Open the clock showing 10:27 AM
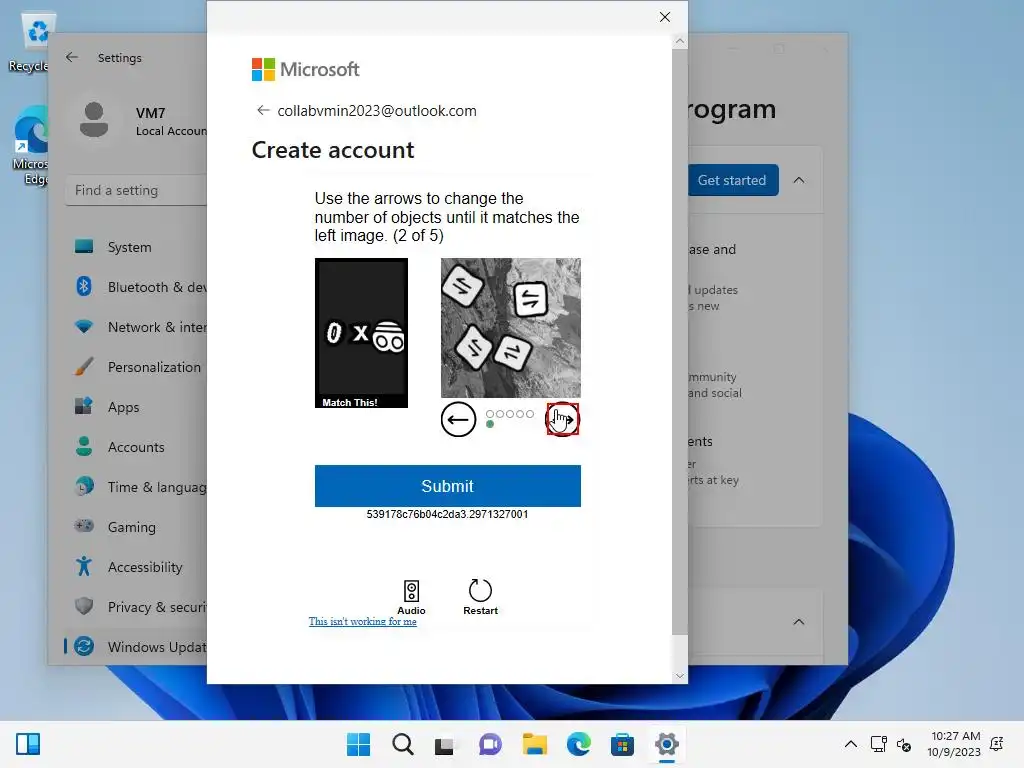The width and height of the screenshot is (1024, 768). (954, 744)
